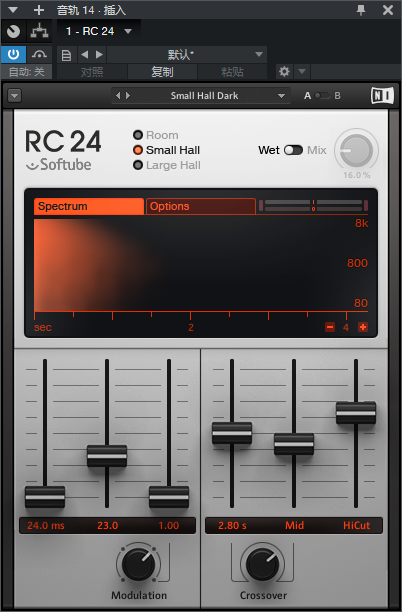The width and height of the screenshot is (402, 612).
Task: Open the routing/channel editor icon
Action: pos(39,31)
